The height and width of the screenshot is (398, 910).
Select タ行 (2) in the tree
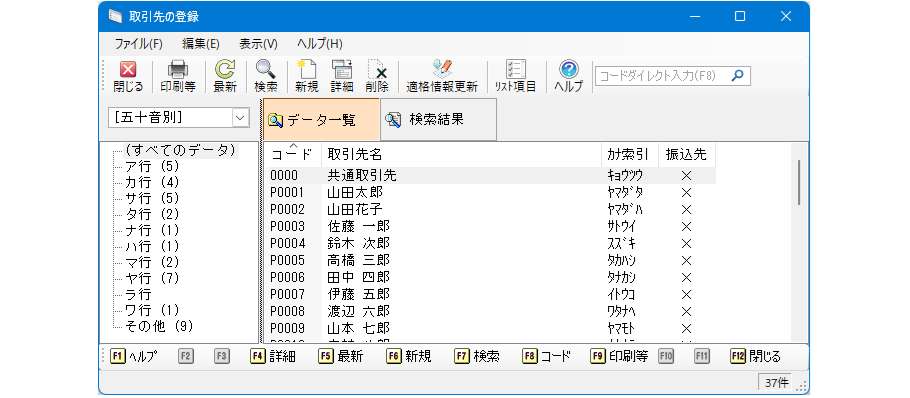(x=152, y=214)
